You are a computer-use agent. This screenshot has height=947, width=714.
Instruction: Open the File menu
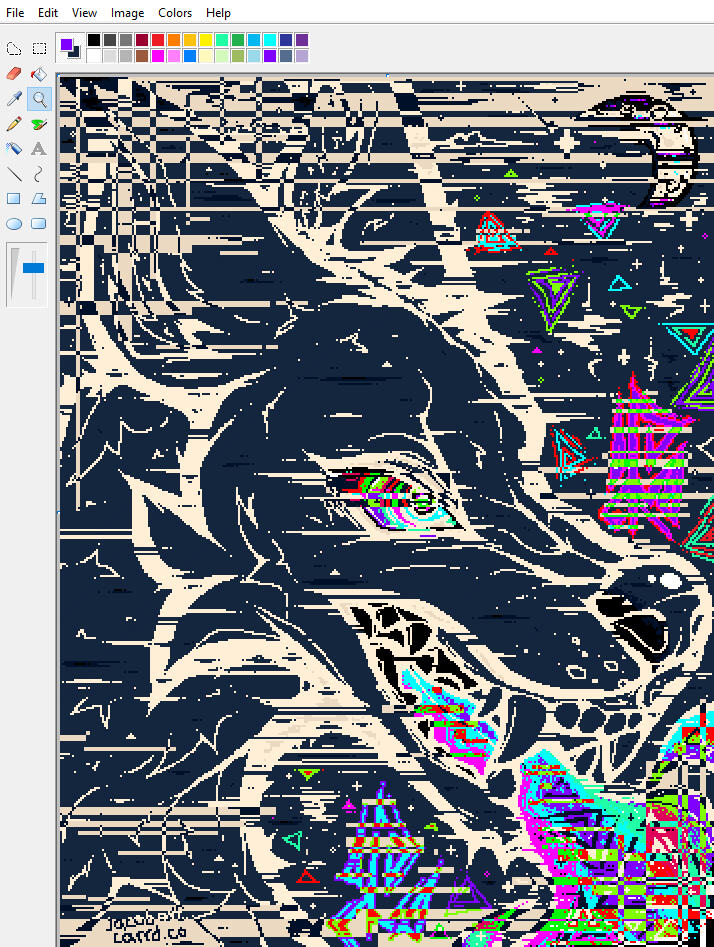15,13
